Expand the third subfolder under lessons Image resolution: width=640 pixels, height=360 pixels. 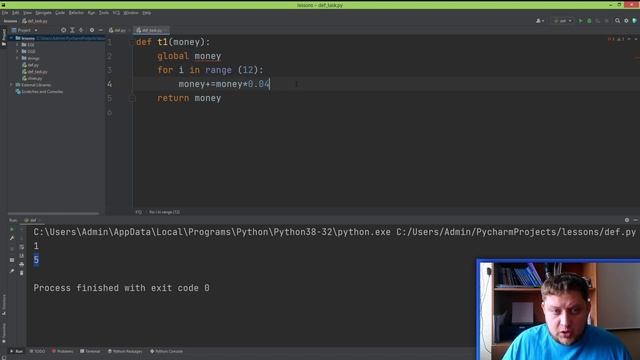17,58
